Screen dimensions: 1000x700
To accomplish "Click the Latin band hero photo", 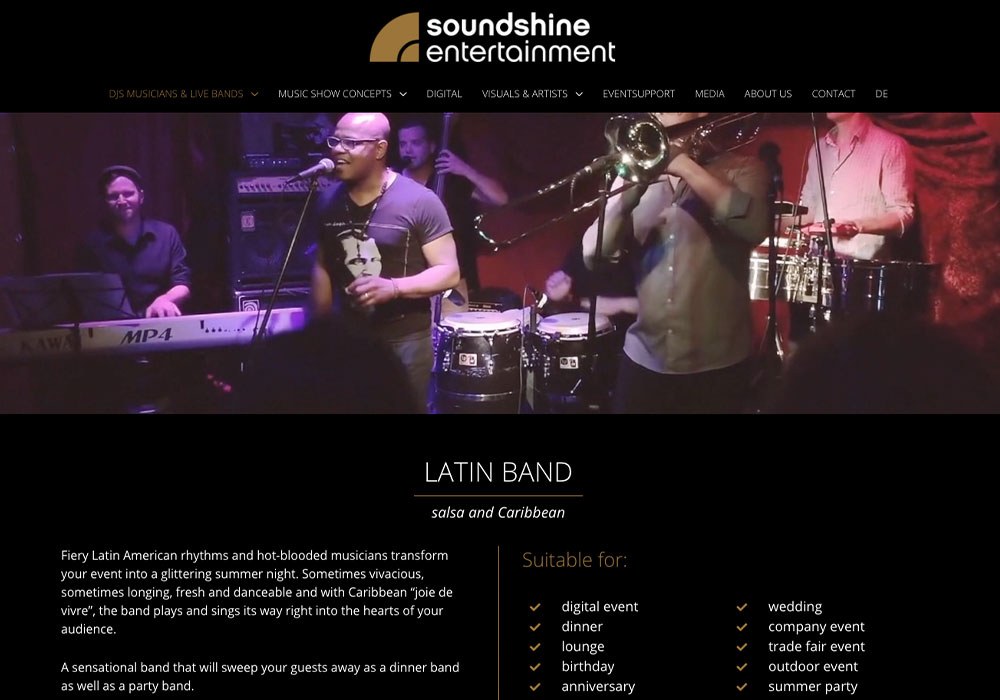I will pos(500,263).
